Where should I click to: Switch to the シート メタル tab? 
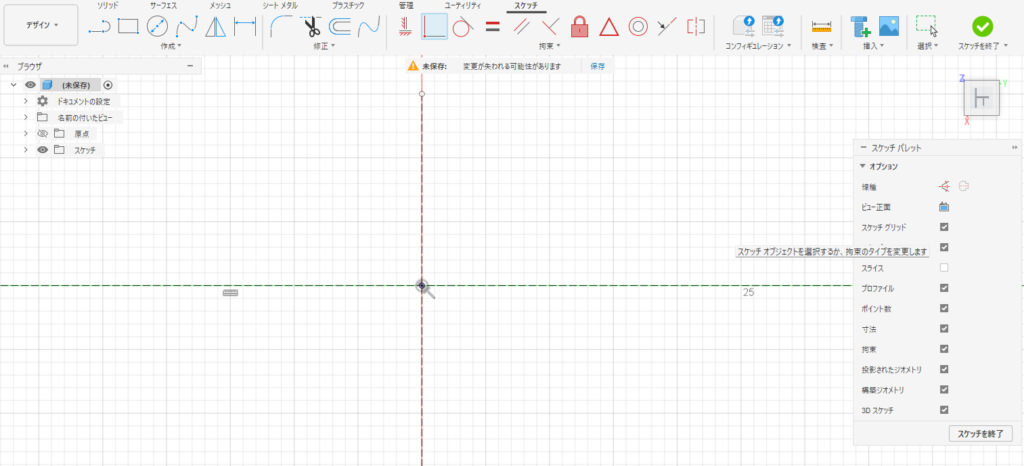point(280,5)
